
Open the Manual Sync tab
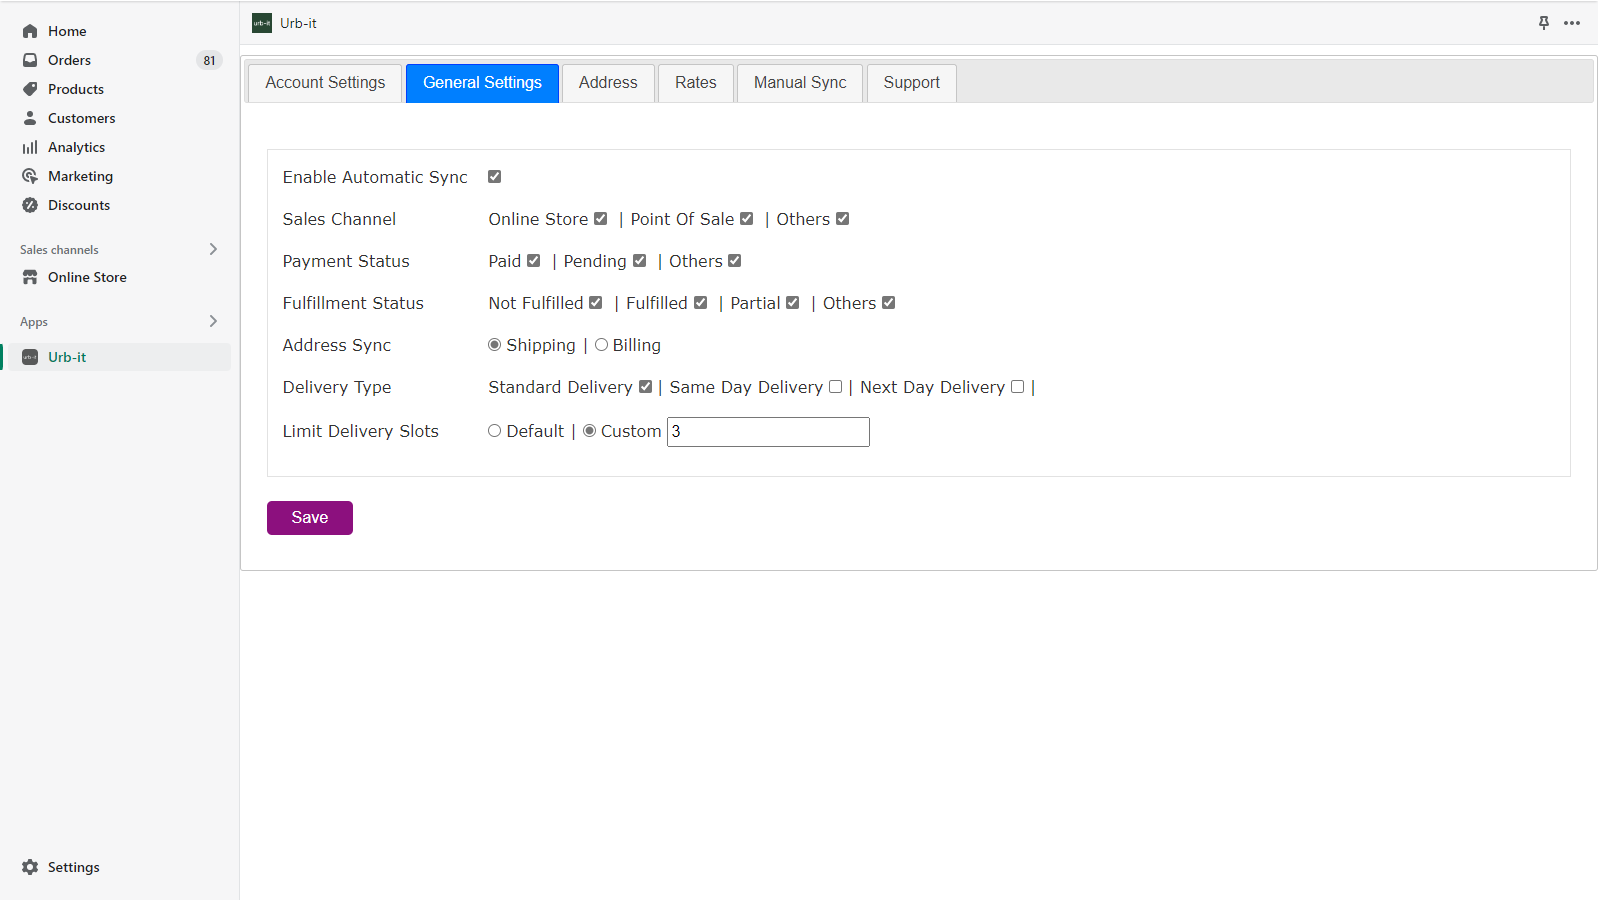point(799,83)
